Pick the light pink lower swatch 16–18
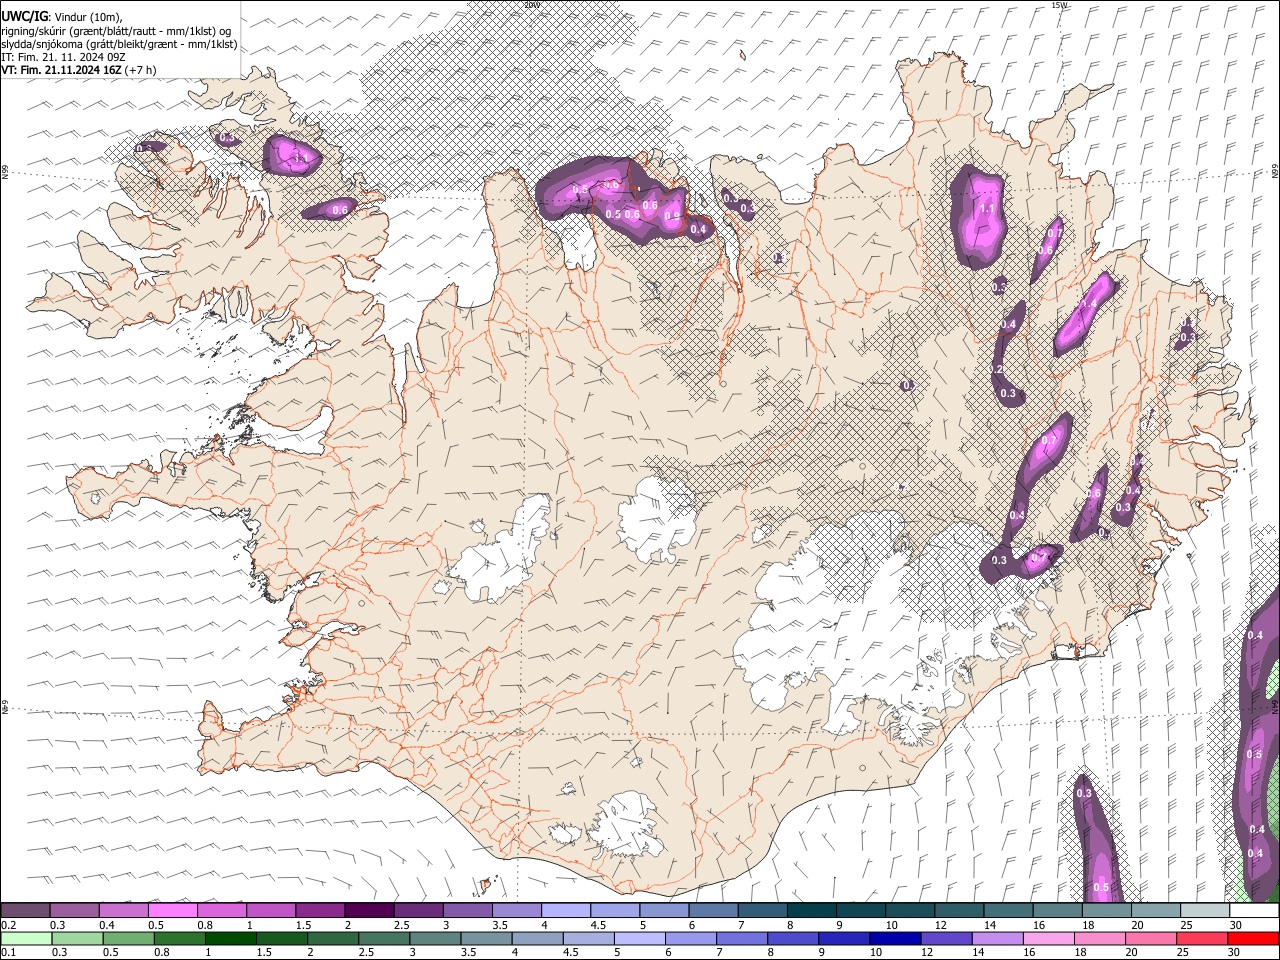 click(1049, 938)
